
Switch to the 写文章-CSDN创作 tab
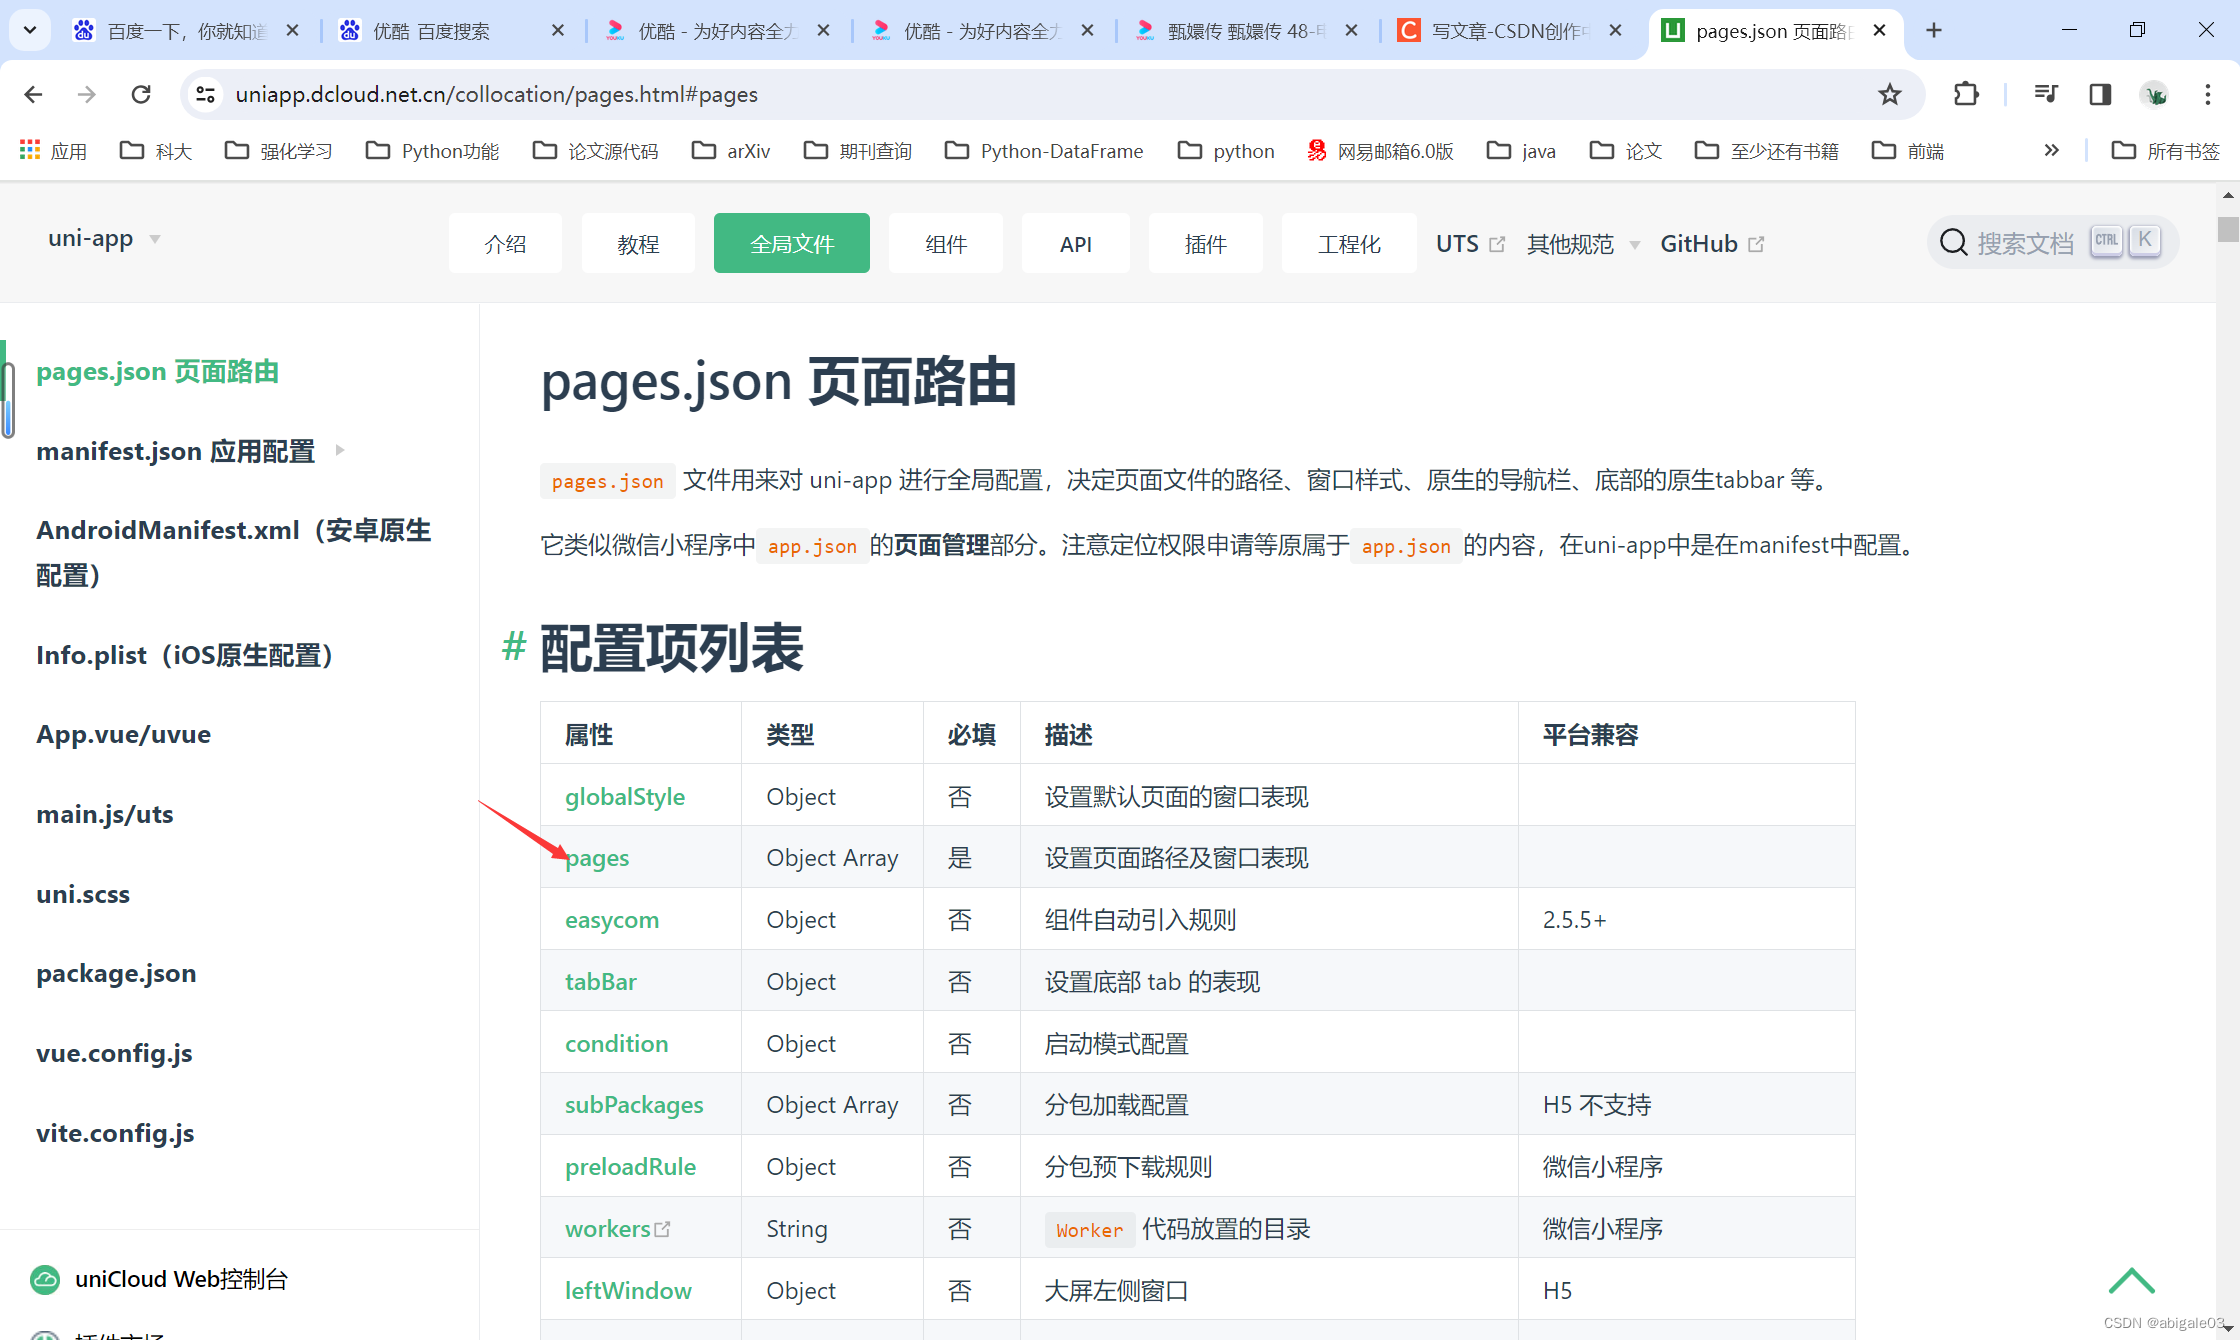point(1511,30)
